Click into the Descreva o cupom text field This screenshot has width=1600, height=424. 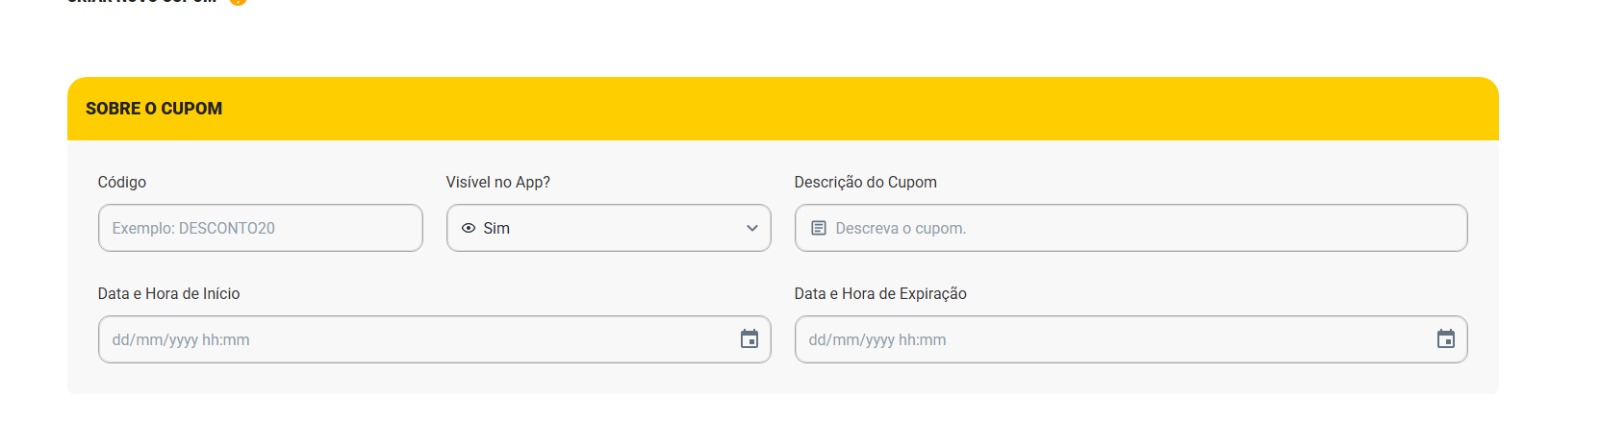pos(1131,228)
